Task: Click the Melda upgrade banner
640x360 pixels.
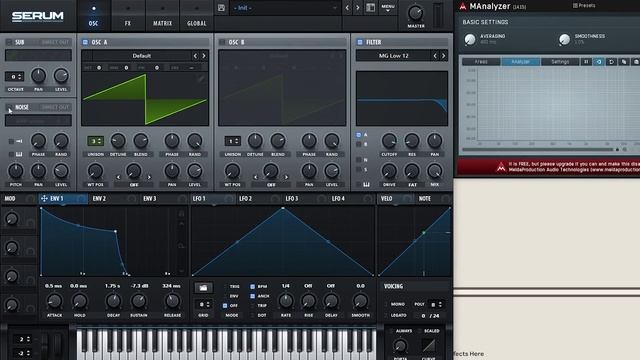Action: [548, 167]
